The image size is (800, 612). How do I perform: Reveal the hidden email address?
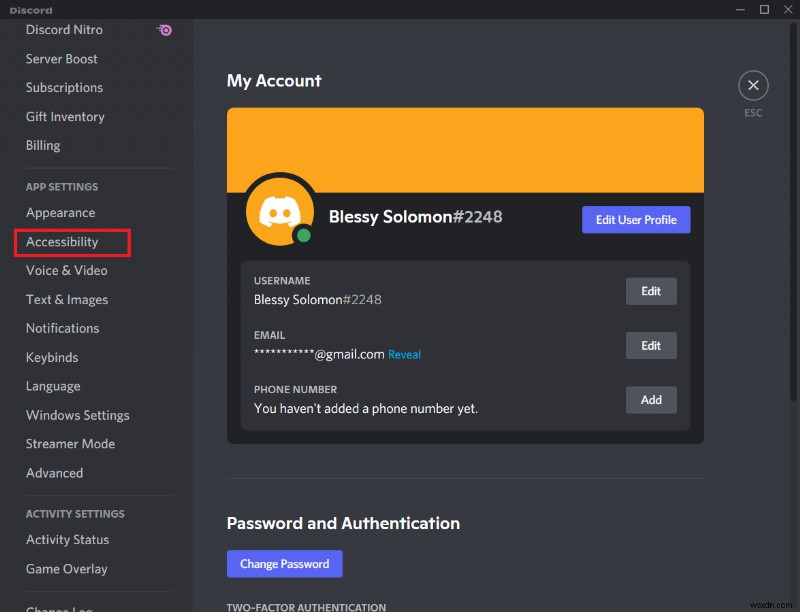pos(404,354)
